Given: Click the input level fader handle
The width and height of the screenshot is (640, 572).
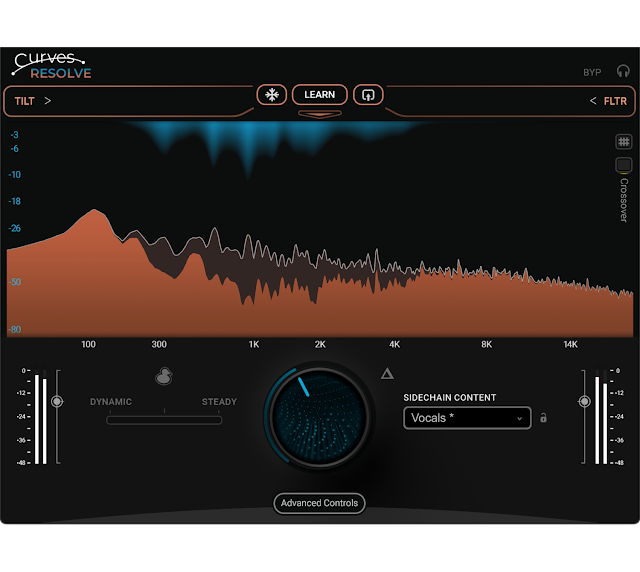Looking at the screenshot, I should coord(57,401).
